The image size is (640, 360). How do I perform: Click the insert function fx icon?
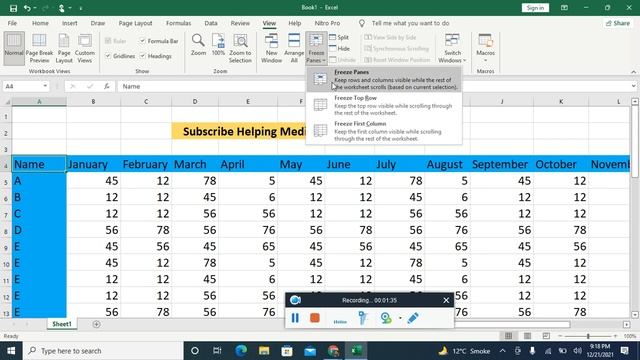(x=107, y=86)
